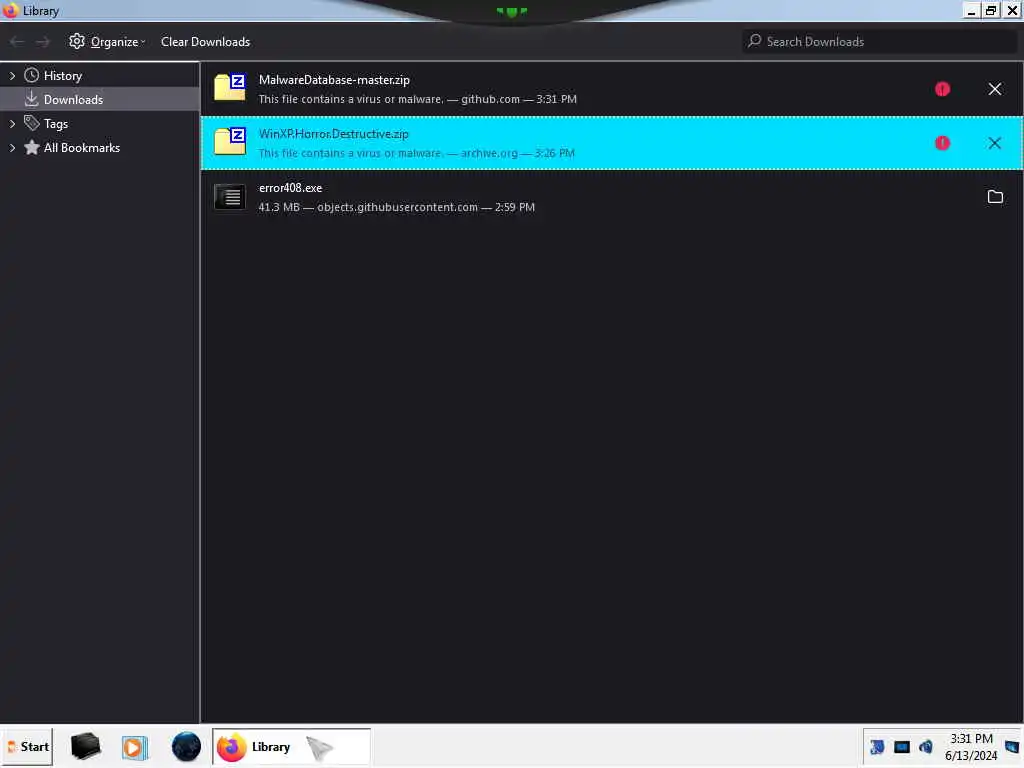Select WinXP.Horror.Destructive.zip file name
This screenshot has width=1024, height=768.
(334, 134)
